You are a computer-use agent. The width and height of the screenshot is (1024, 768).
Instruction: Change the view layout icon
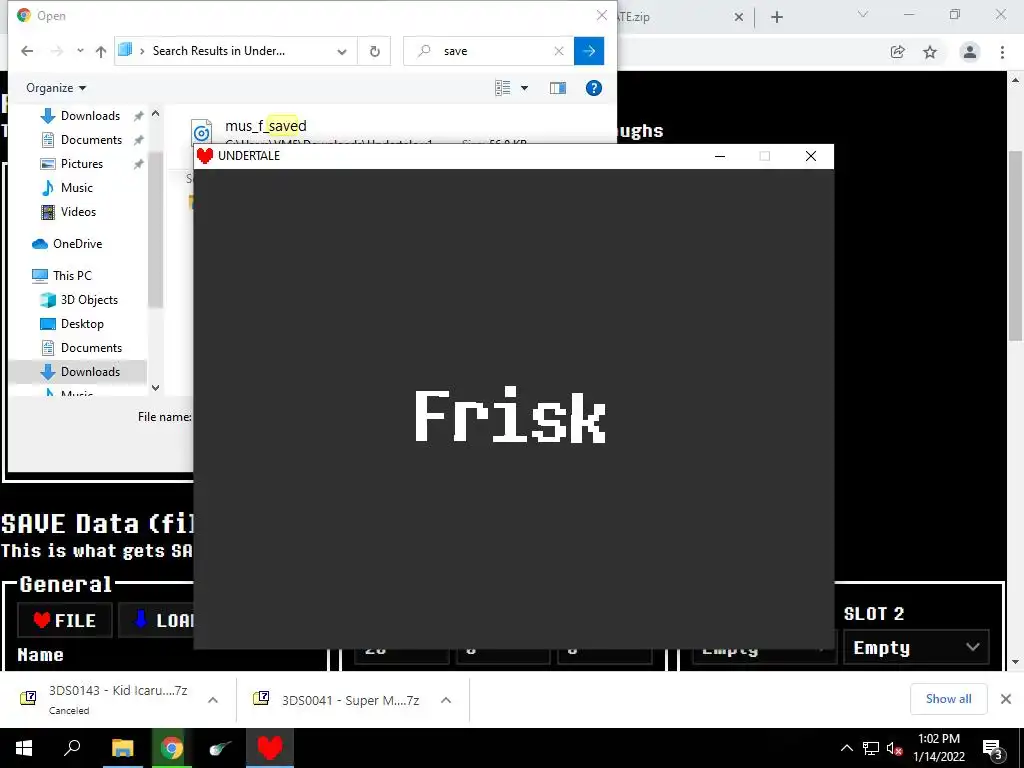pos(502,88)
